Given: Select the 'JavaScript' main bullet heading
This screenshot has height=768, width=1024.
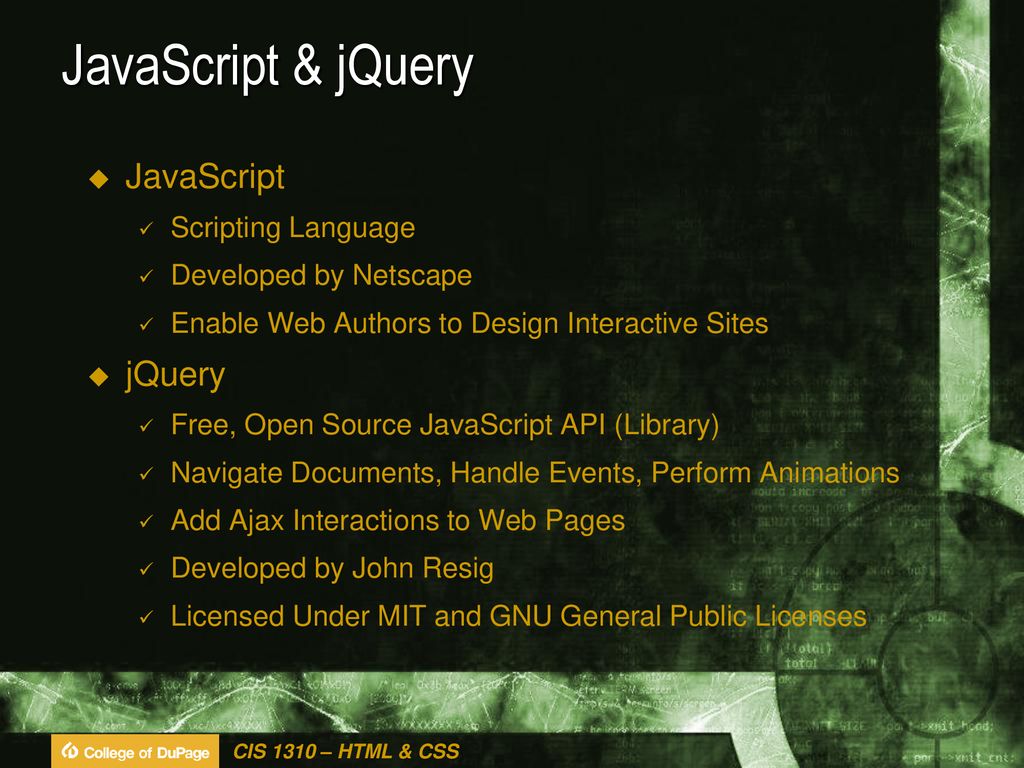Looking at the screenshot, I should [204, 177].
